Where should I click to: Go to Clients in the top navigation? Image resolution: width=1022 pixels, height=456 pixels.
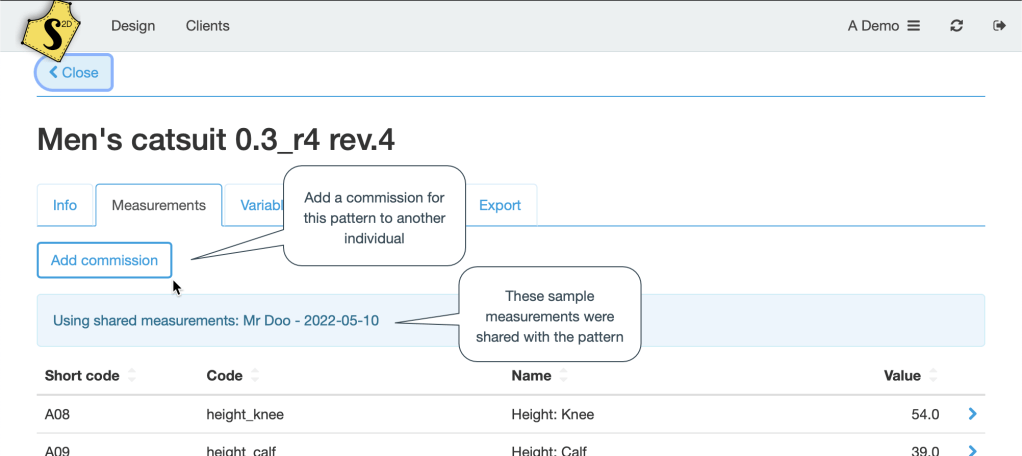point(207,26)
